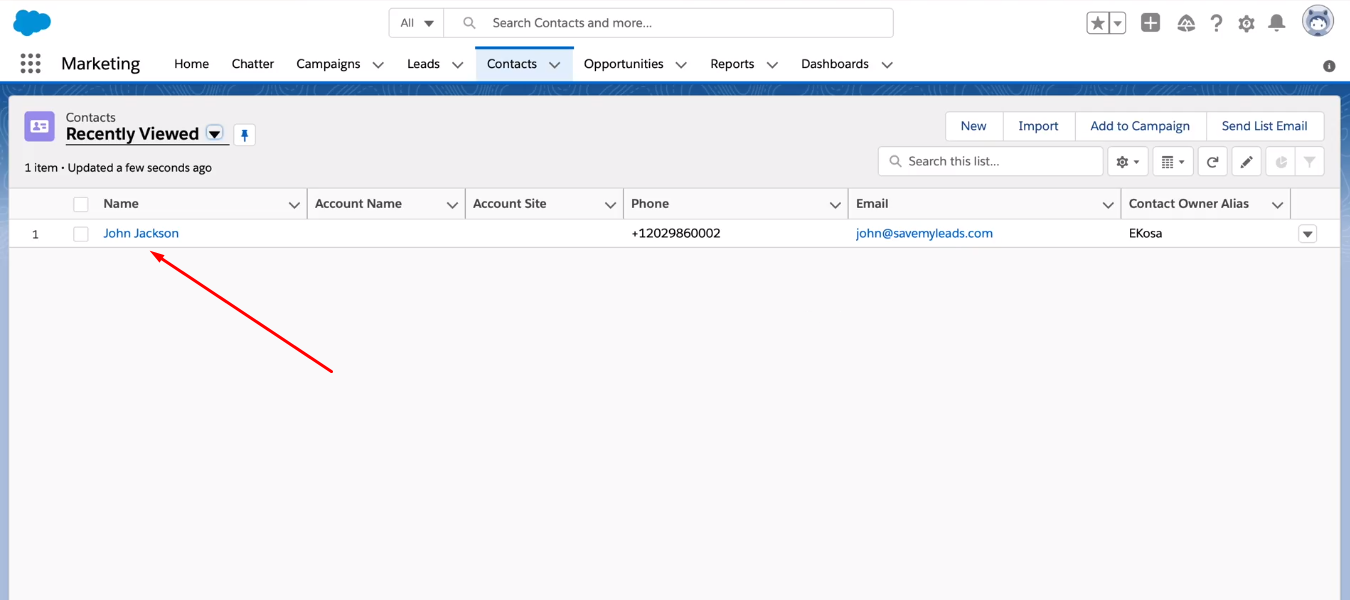Click the Show charts icon
This screenshot has width=1350, height=600.
coord(1281,162)
